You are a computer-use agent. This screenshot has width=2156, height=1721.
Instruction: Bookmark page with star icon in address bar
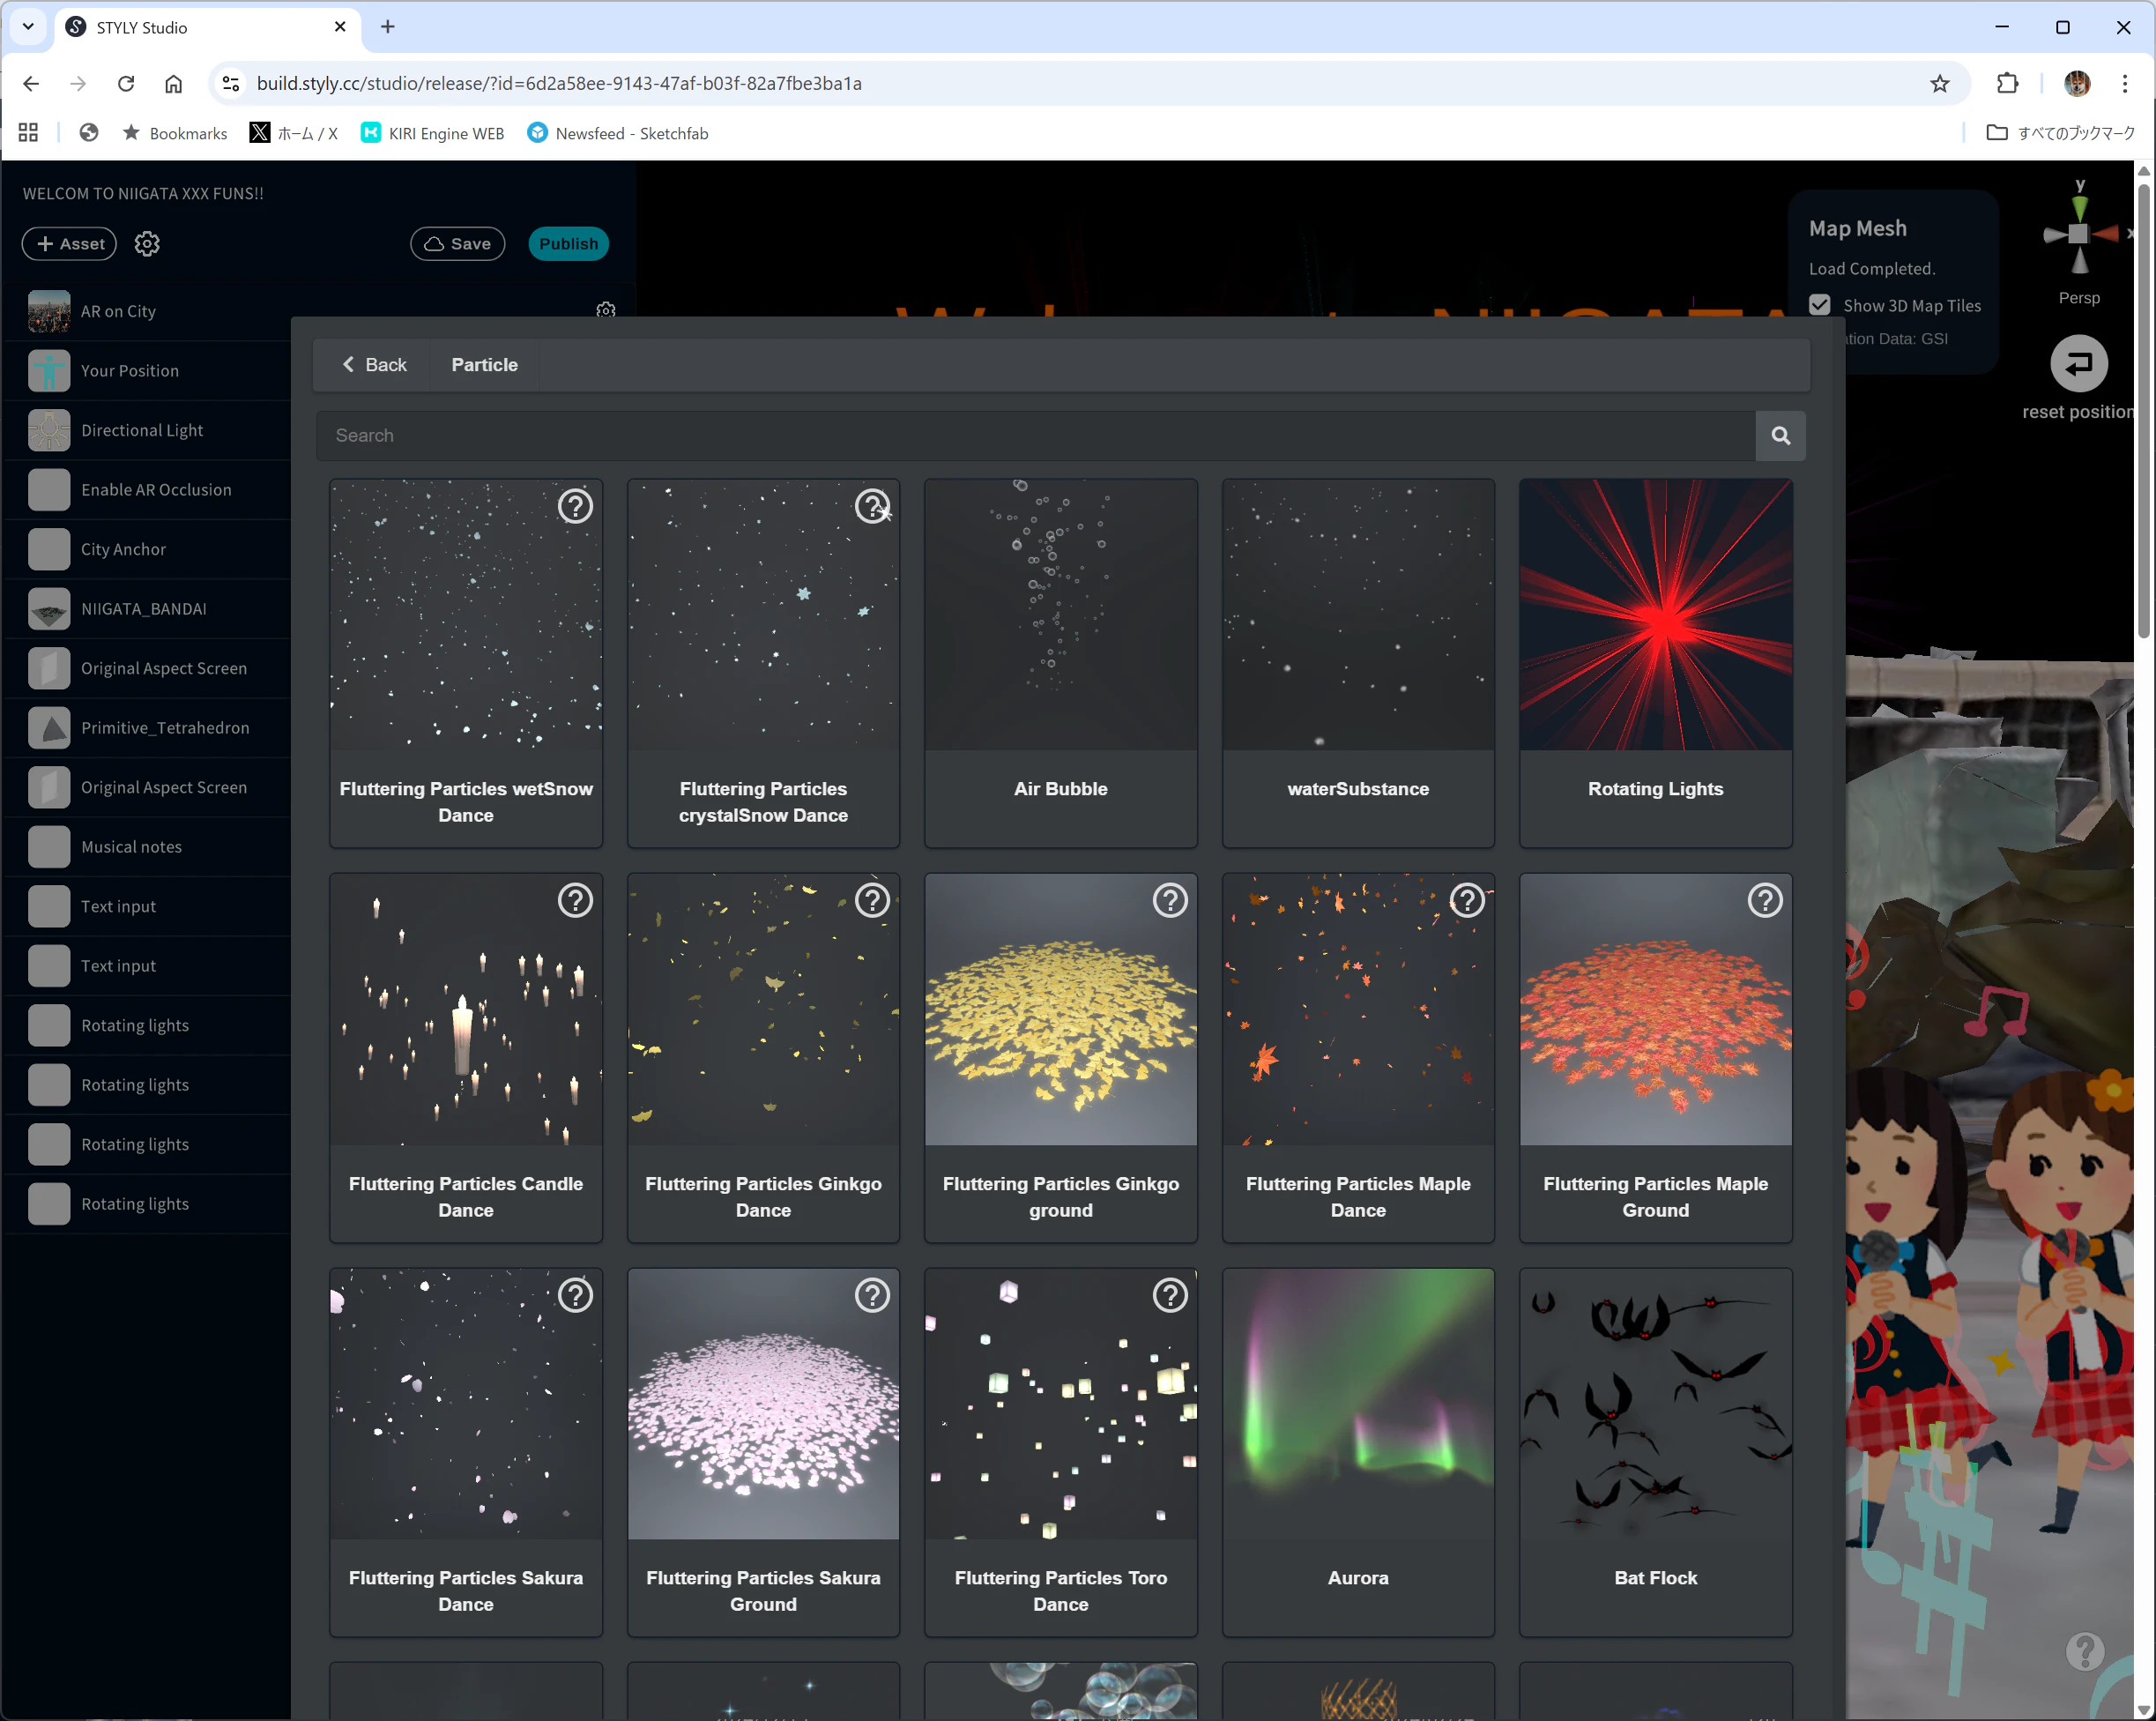click(1940, 84)
